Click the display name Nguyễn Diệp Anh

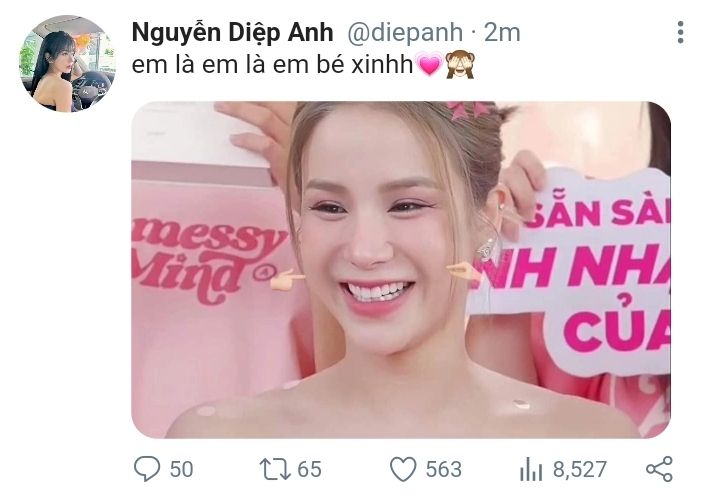tap(232, 33)
